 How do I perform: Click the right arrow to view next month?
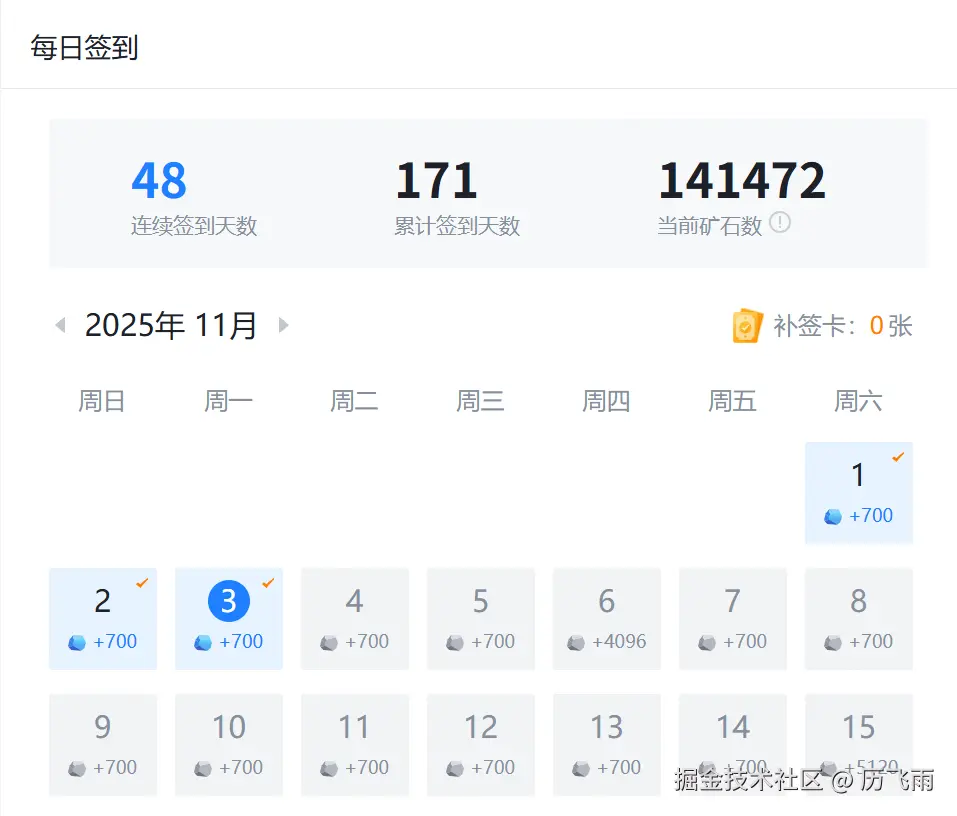point(283,324)
